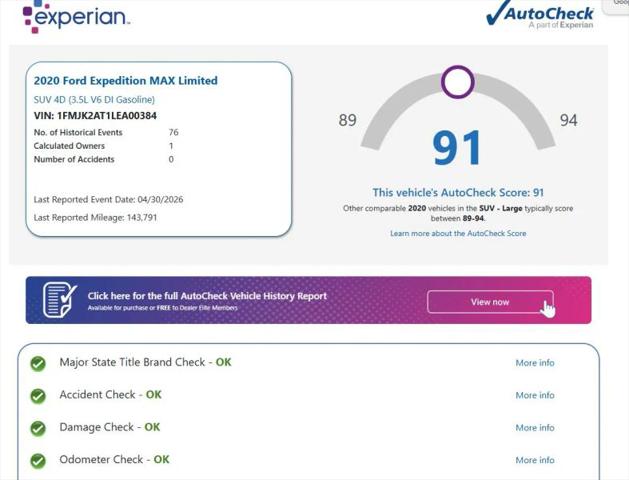Screen dimensions: 629x480
Task: Click the gauge high value 94
Action: 569,120
